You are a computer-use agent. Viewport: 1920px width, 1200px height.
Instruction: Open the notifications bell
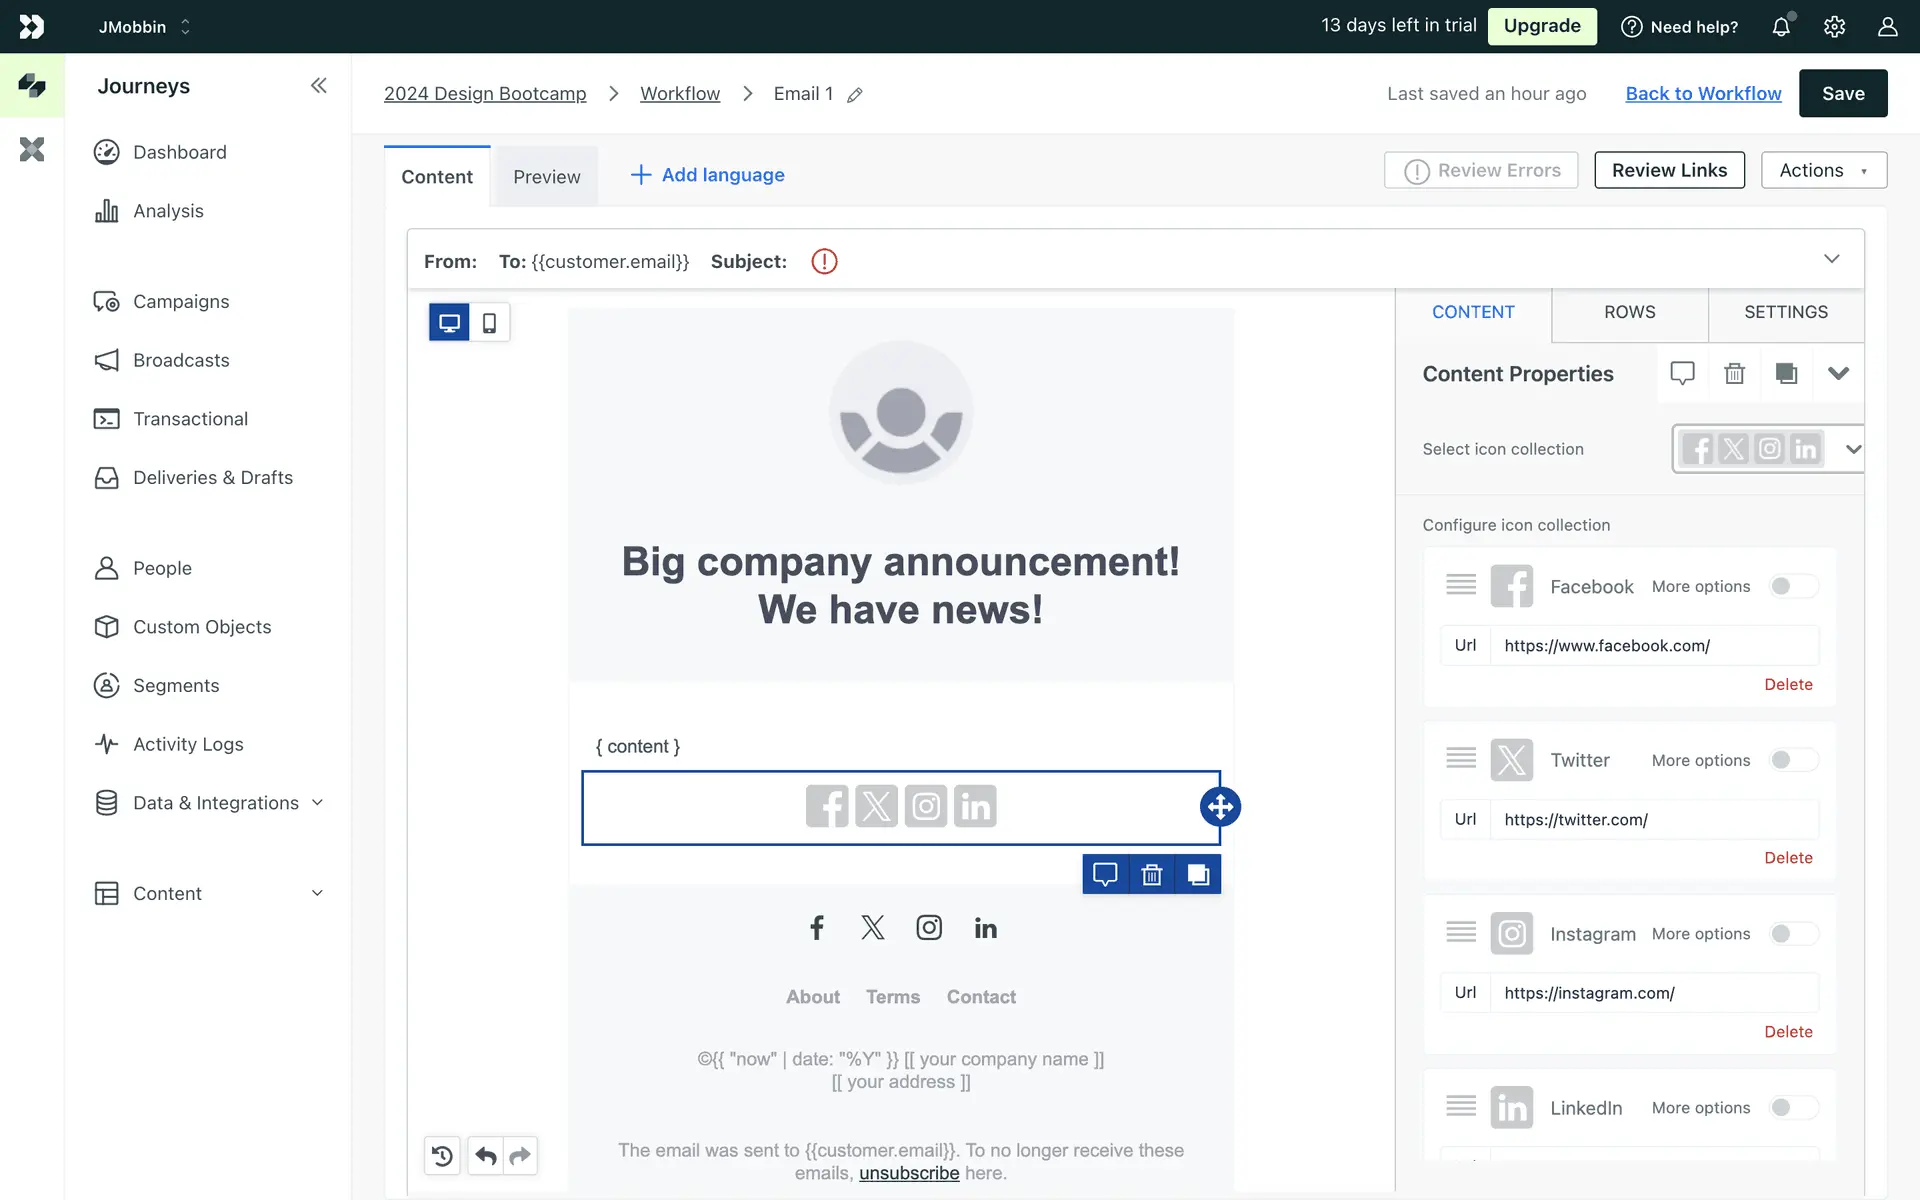pos(1781,27)
